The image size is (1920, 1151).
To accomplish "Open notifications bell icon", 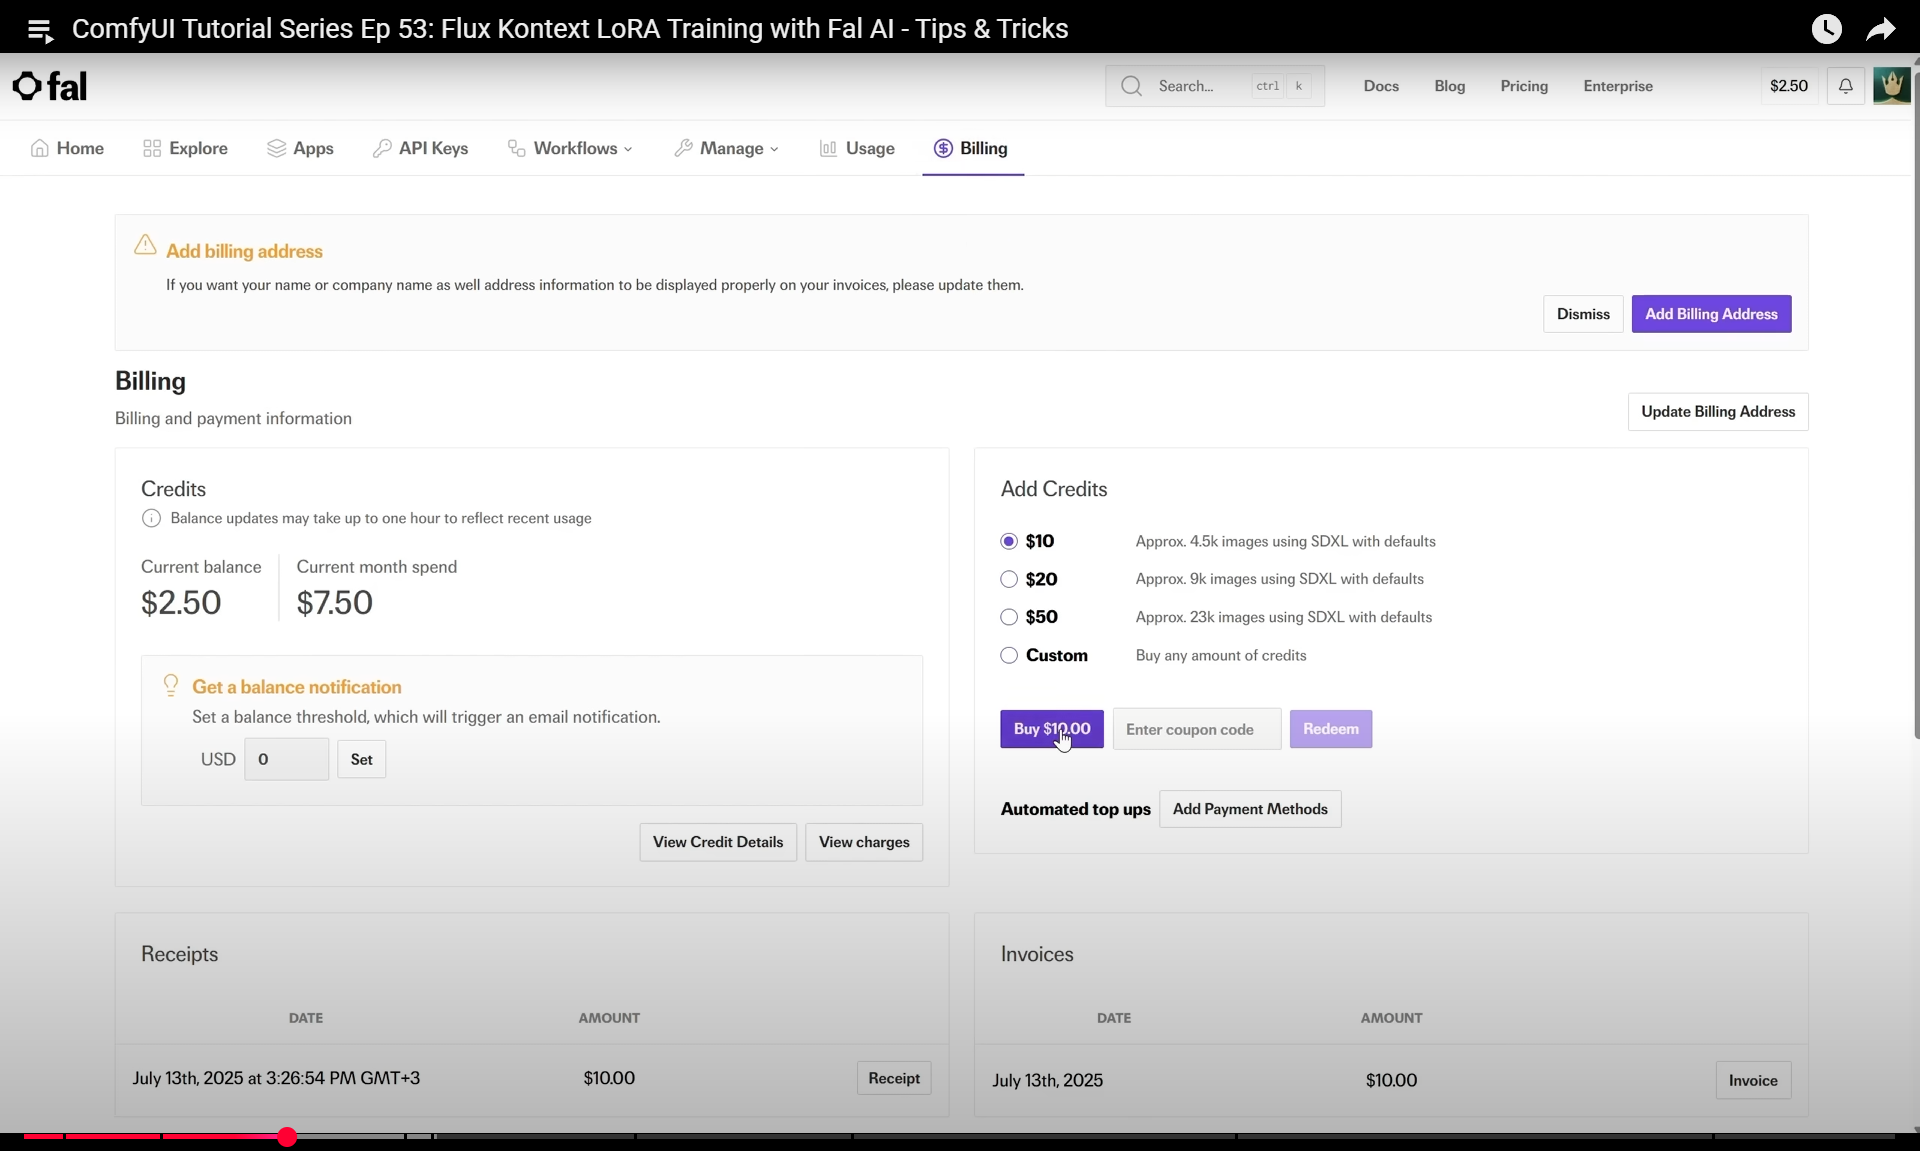I will point(1845,86).
